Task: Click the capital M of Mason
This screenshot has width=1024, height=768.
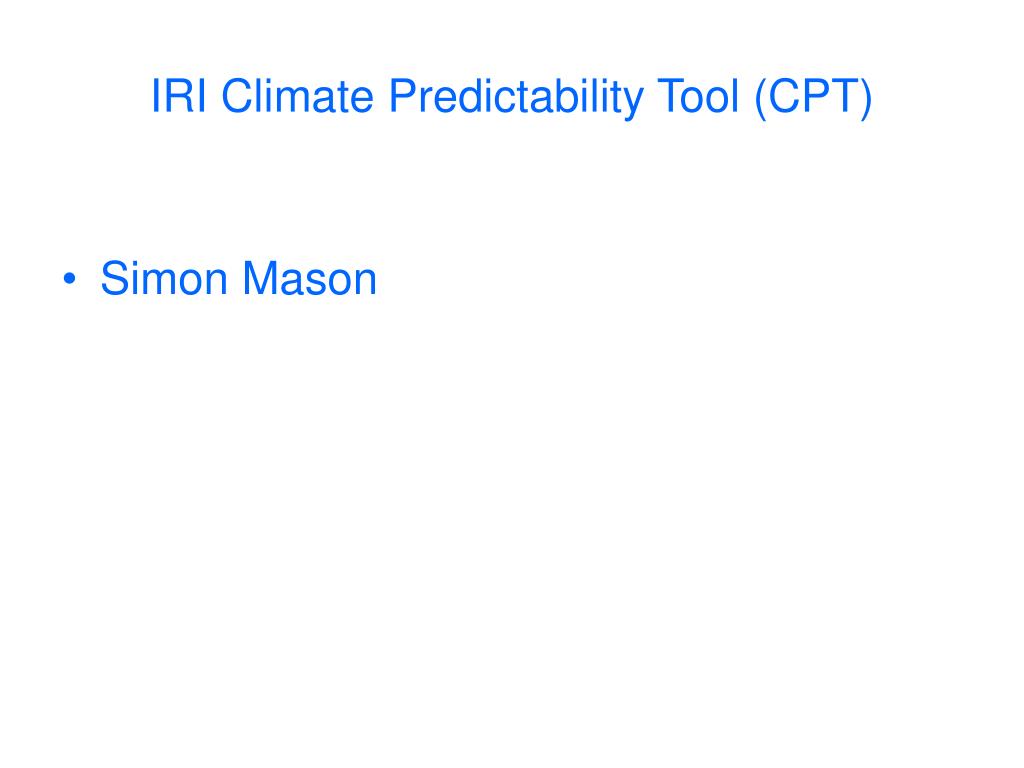Action: pyautogui.click(x=259, y=278)
